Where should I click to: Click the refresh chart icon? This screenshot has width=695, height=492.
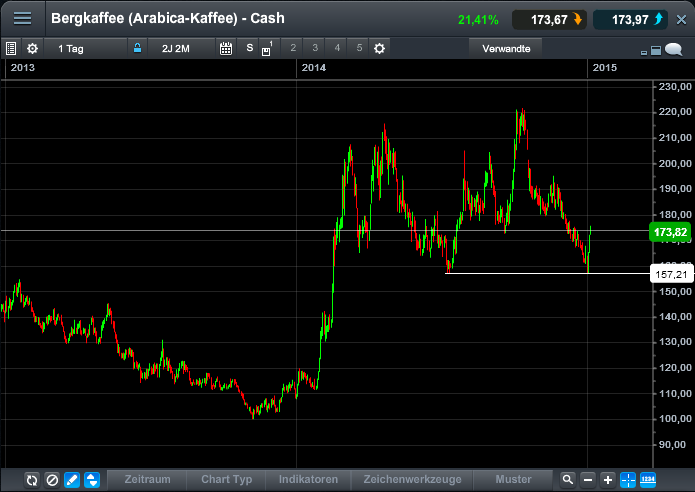click(x=32, y=480)
